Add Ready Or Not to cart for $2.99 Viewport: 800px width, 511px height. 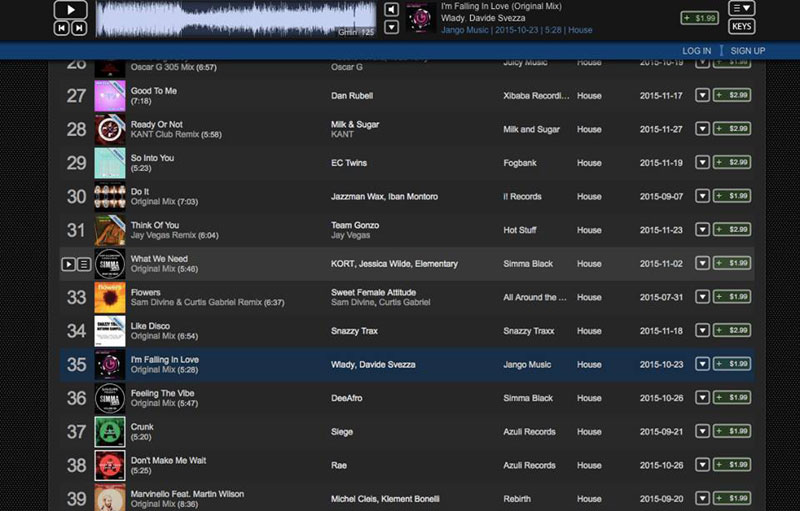(732, 129)
